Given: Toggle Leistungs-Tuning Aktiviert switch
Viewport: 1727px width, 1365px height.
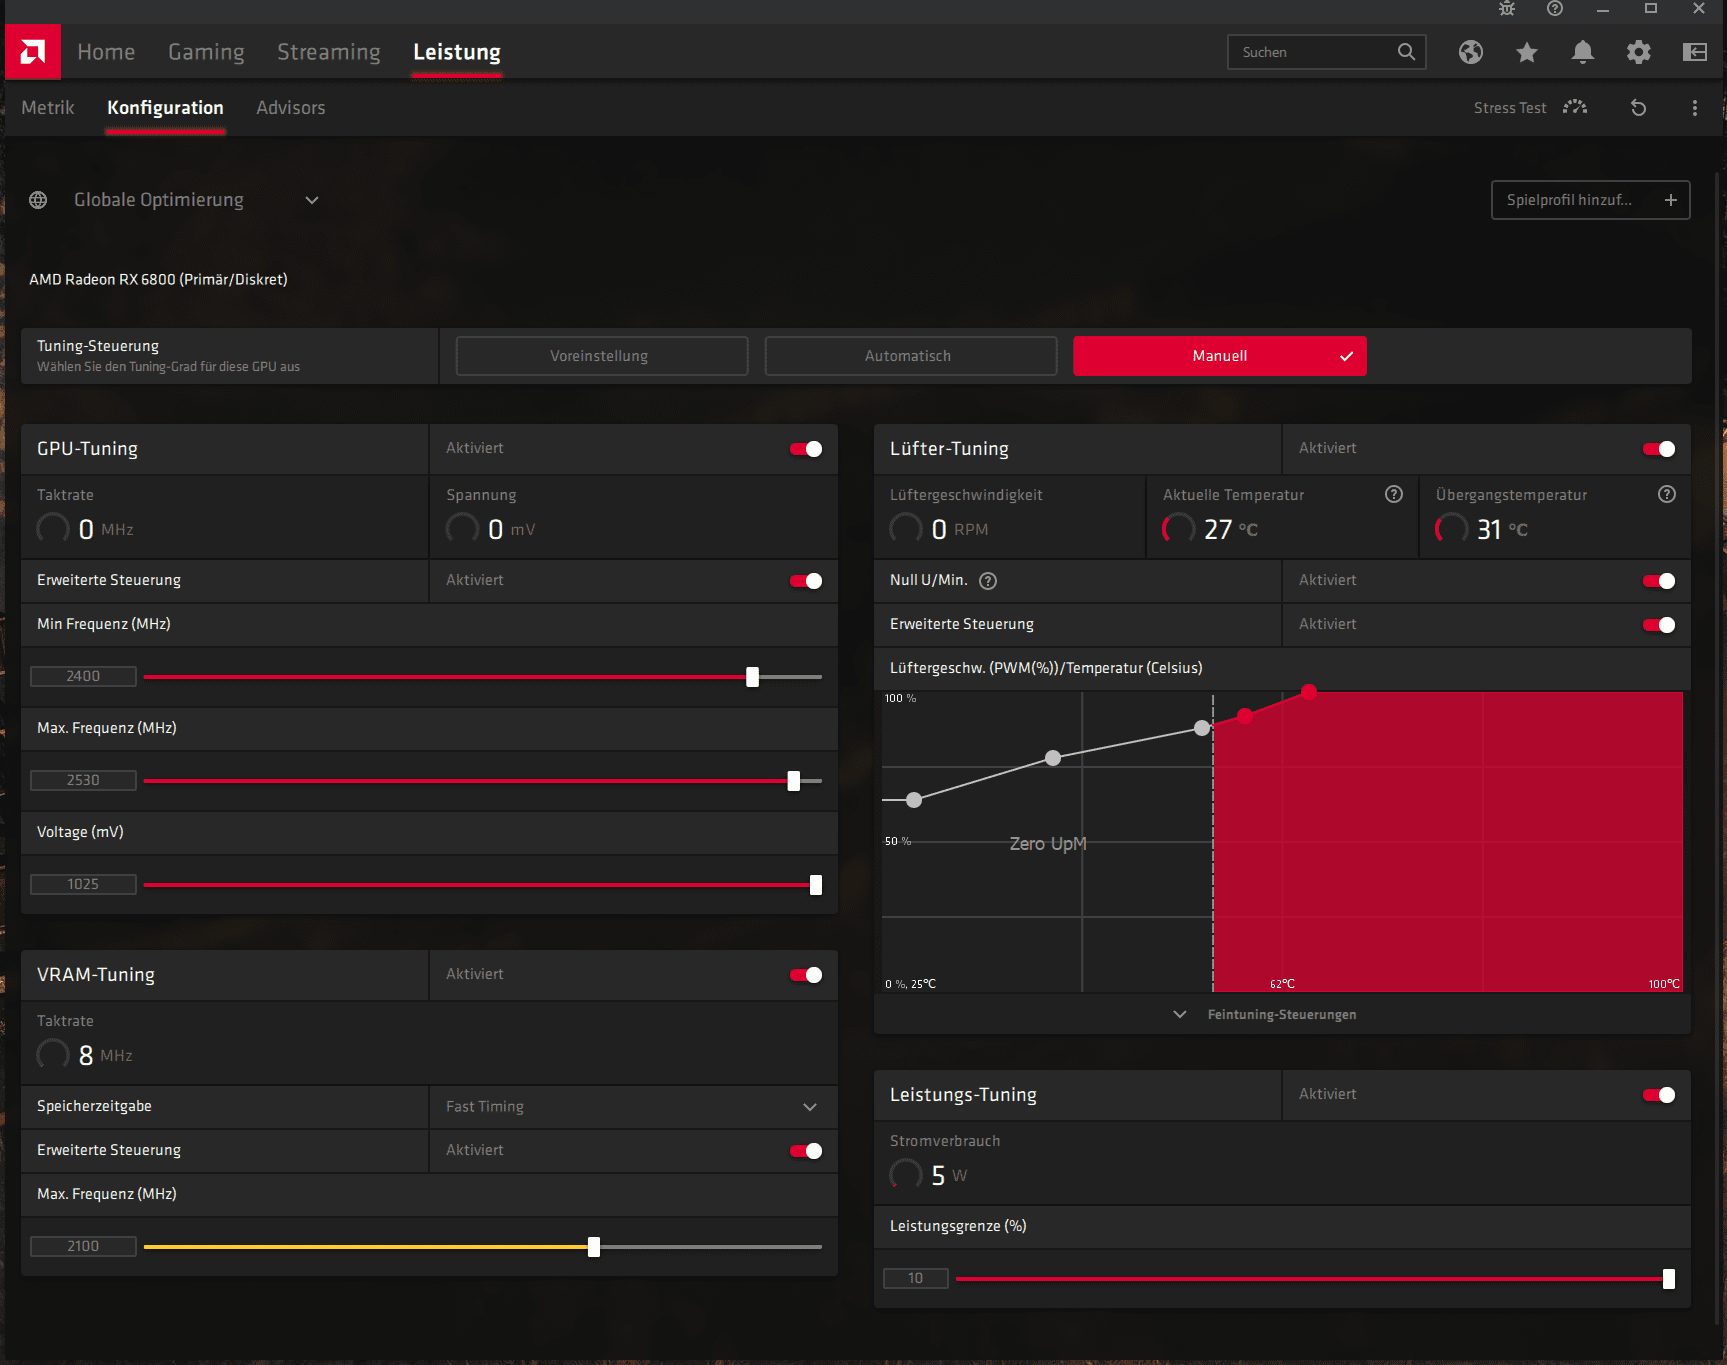Looking at the screenshot, I should coord(1659,1095).
